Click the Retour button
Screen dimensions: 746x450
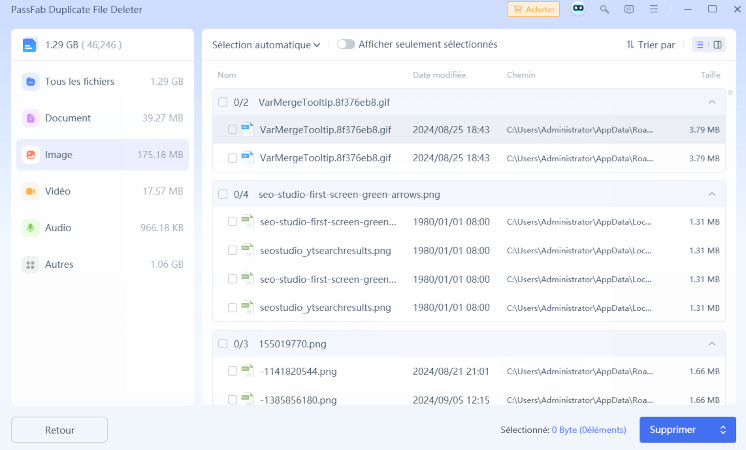coord(59,430)
